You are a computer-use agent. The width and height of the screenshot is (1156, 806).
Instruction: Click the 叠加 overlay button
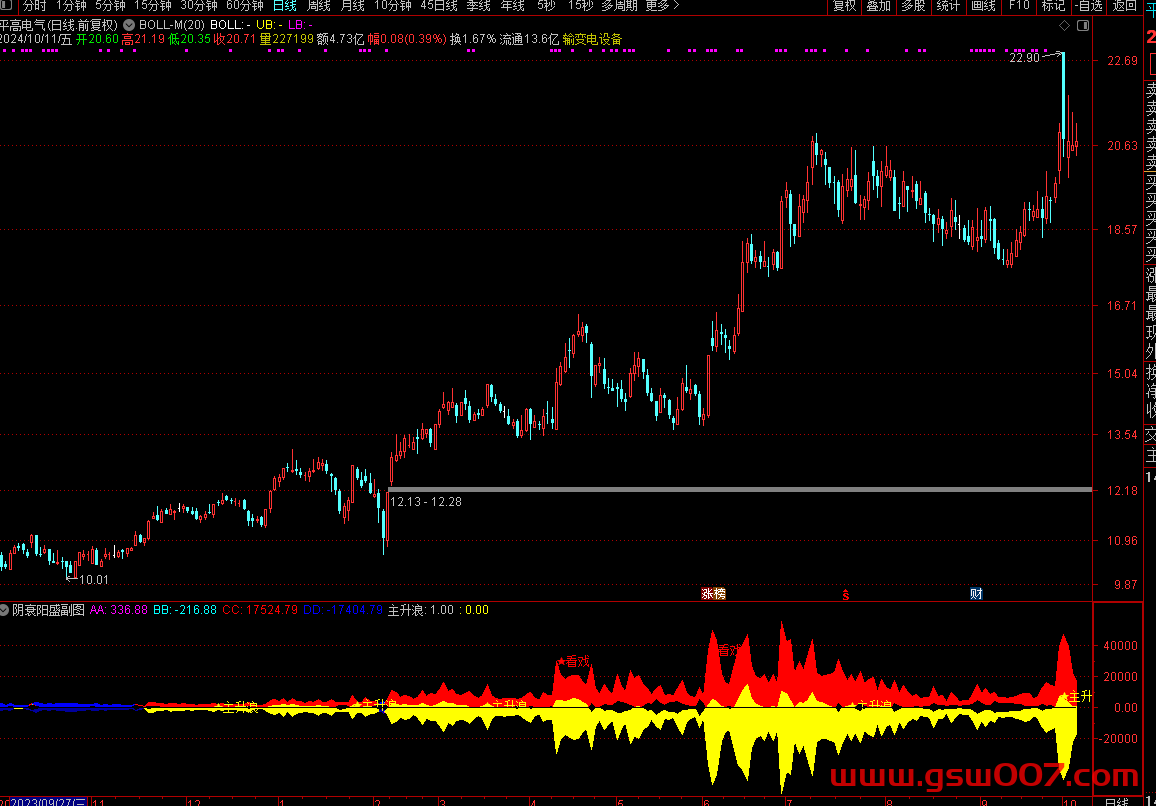[879, 6]
